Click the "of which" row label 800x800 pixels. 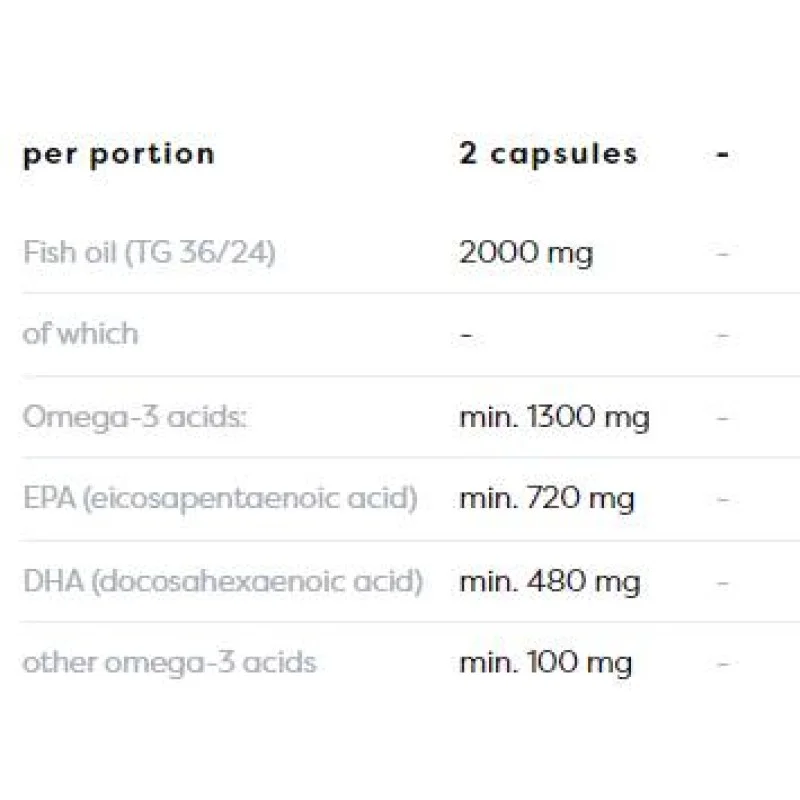click(80, 333)
